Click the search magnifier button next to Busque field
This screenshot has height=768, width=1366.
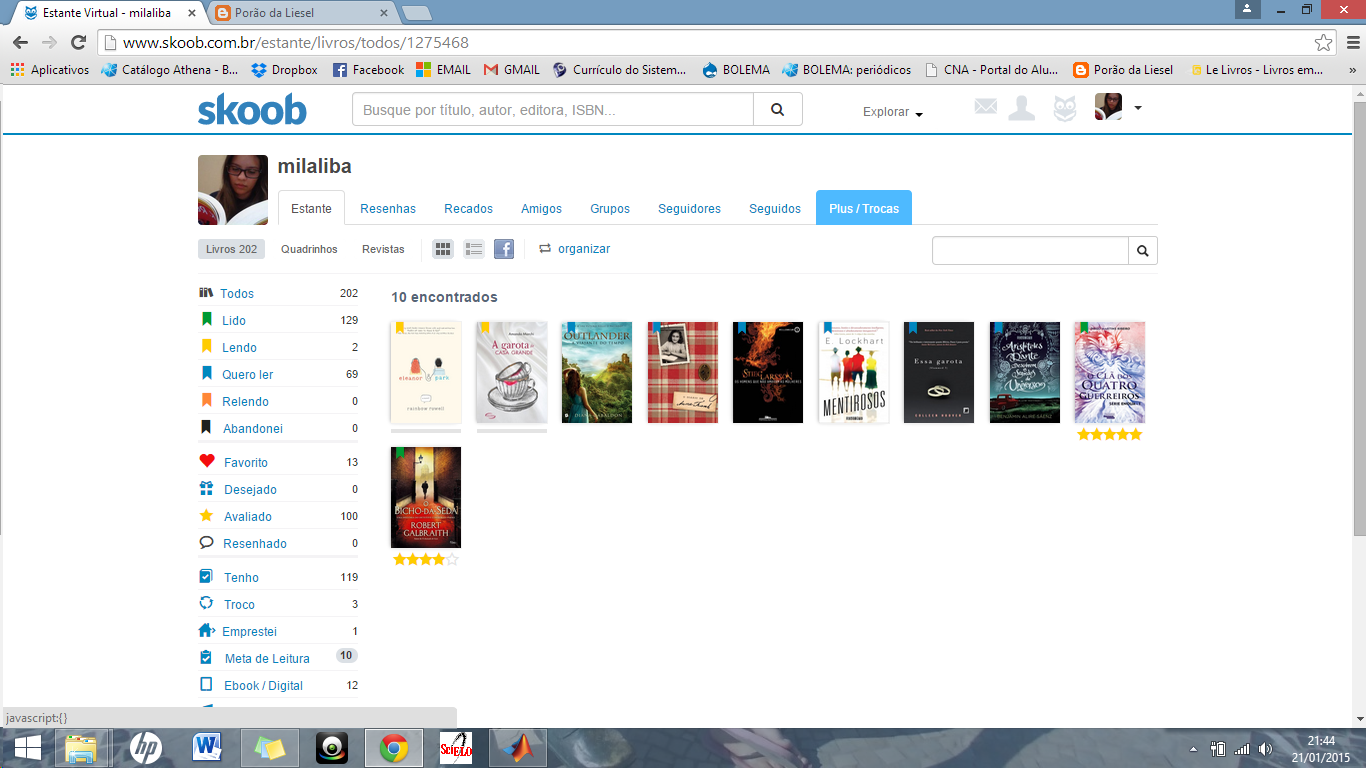[777, 110]
